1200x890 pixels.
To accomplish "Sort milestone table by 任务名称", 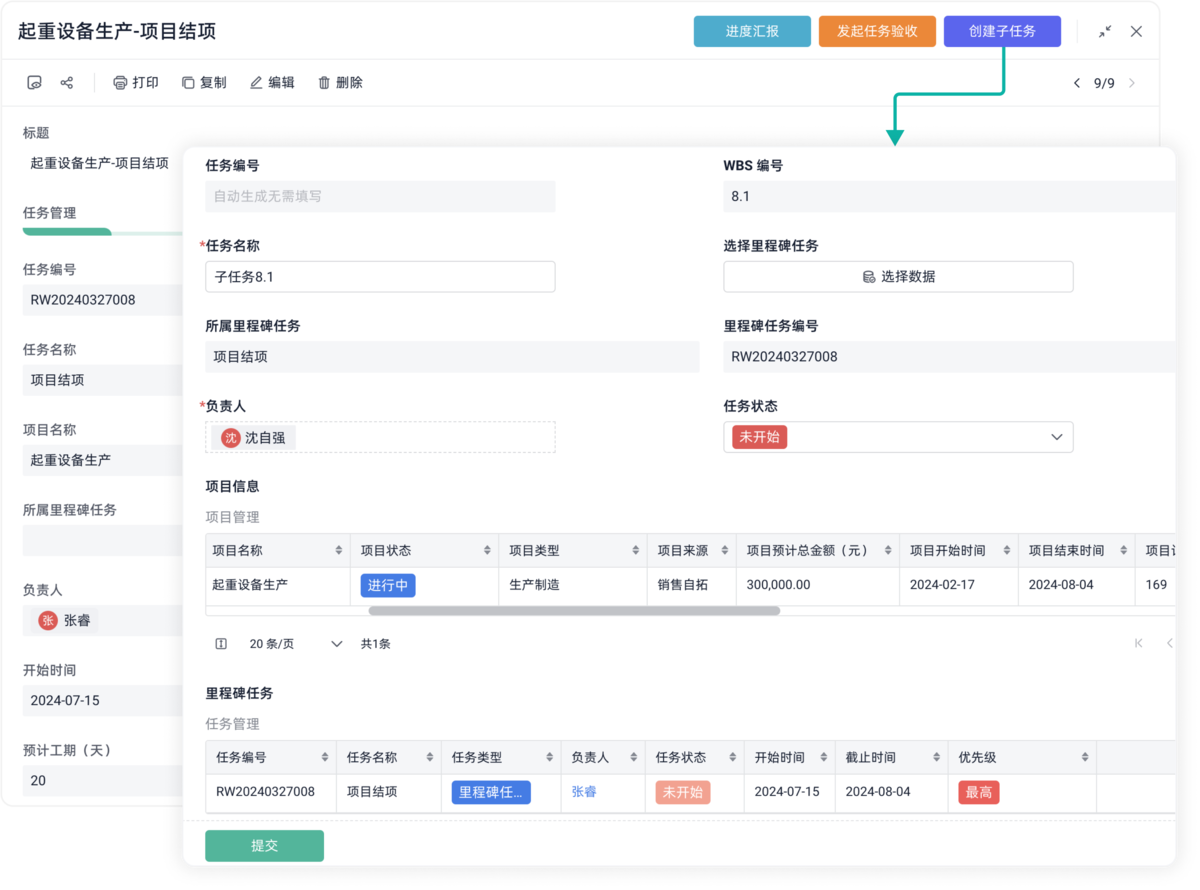I will pos(430,758).
